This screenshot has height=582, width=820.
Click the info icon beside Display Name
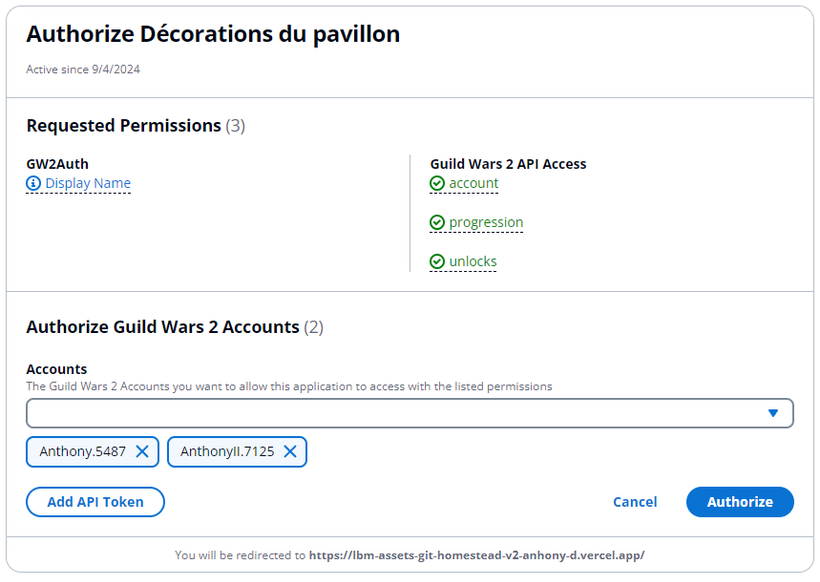click(x=33, y=184)
